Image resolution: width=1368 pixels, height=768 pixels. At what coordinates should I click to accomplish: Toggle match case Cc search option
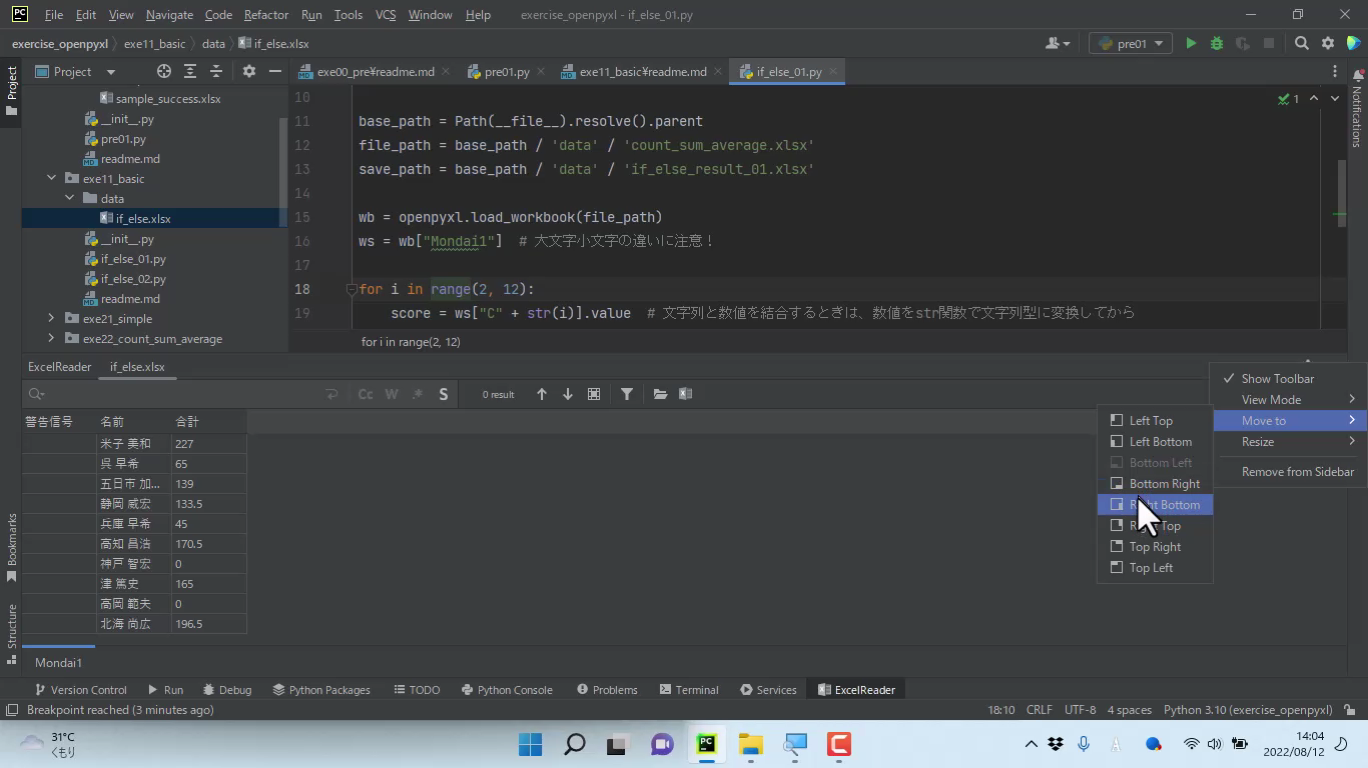click(366, 394)
